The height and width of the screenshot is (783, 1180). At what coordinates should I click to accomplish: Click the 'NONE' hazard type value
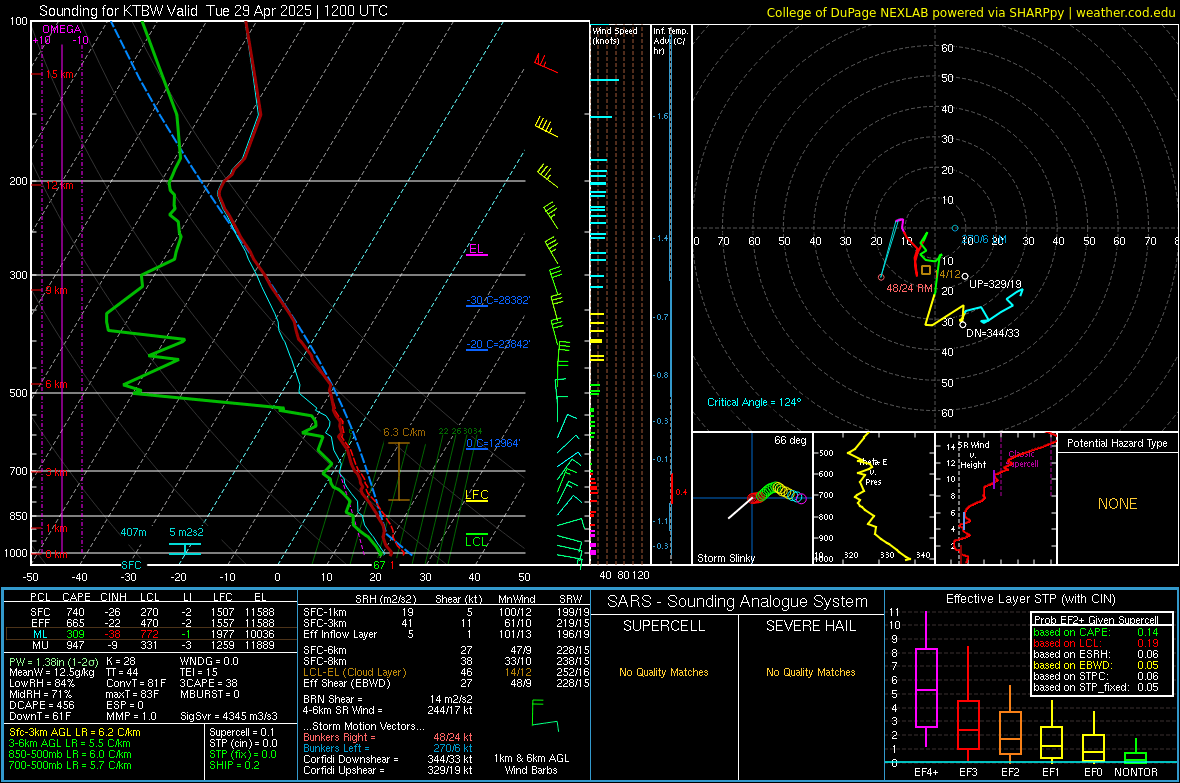1117,504
